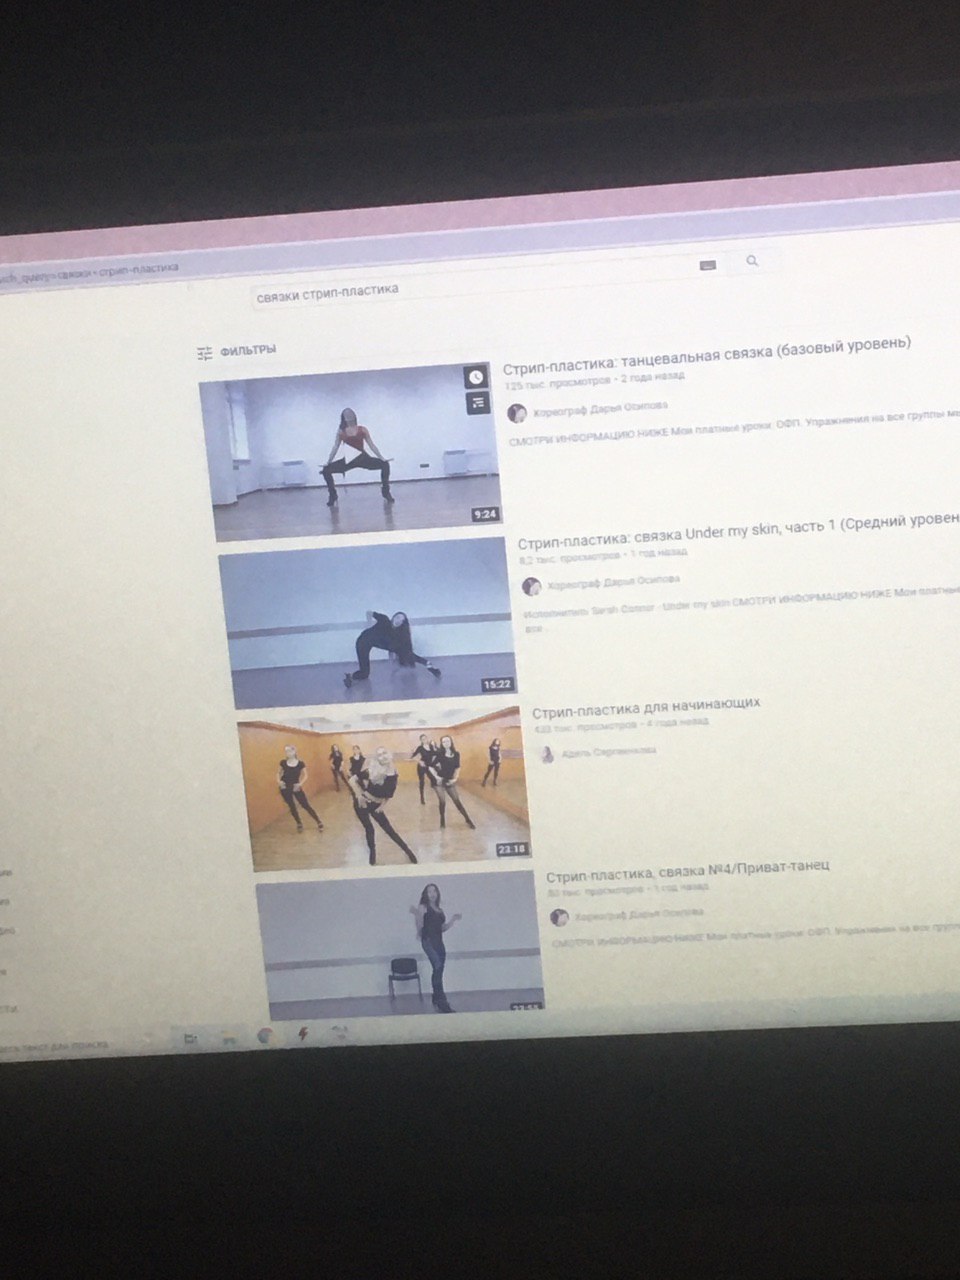Click description text under Приват-танец video

(x=755, y=934)
